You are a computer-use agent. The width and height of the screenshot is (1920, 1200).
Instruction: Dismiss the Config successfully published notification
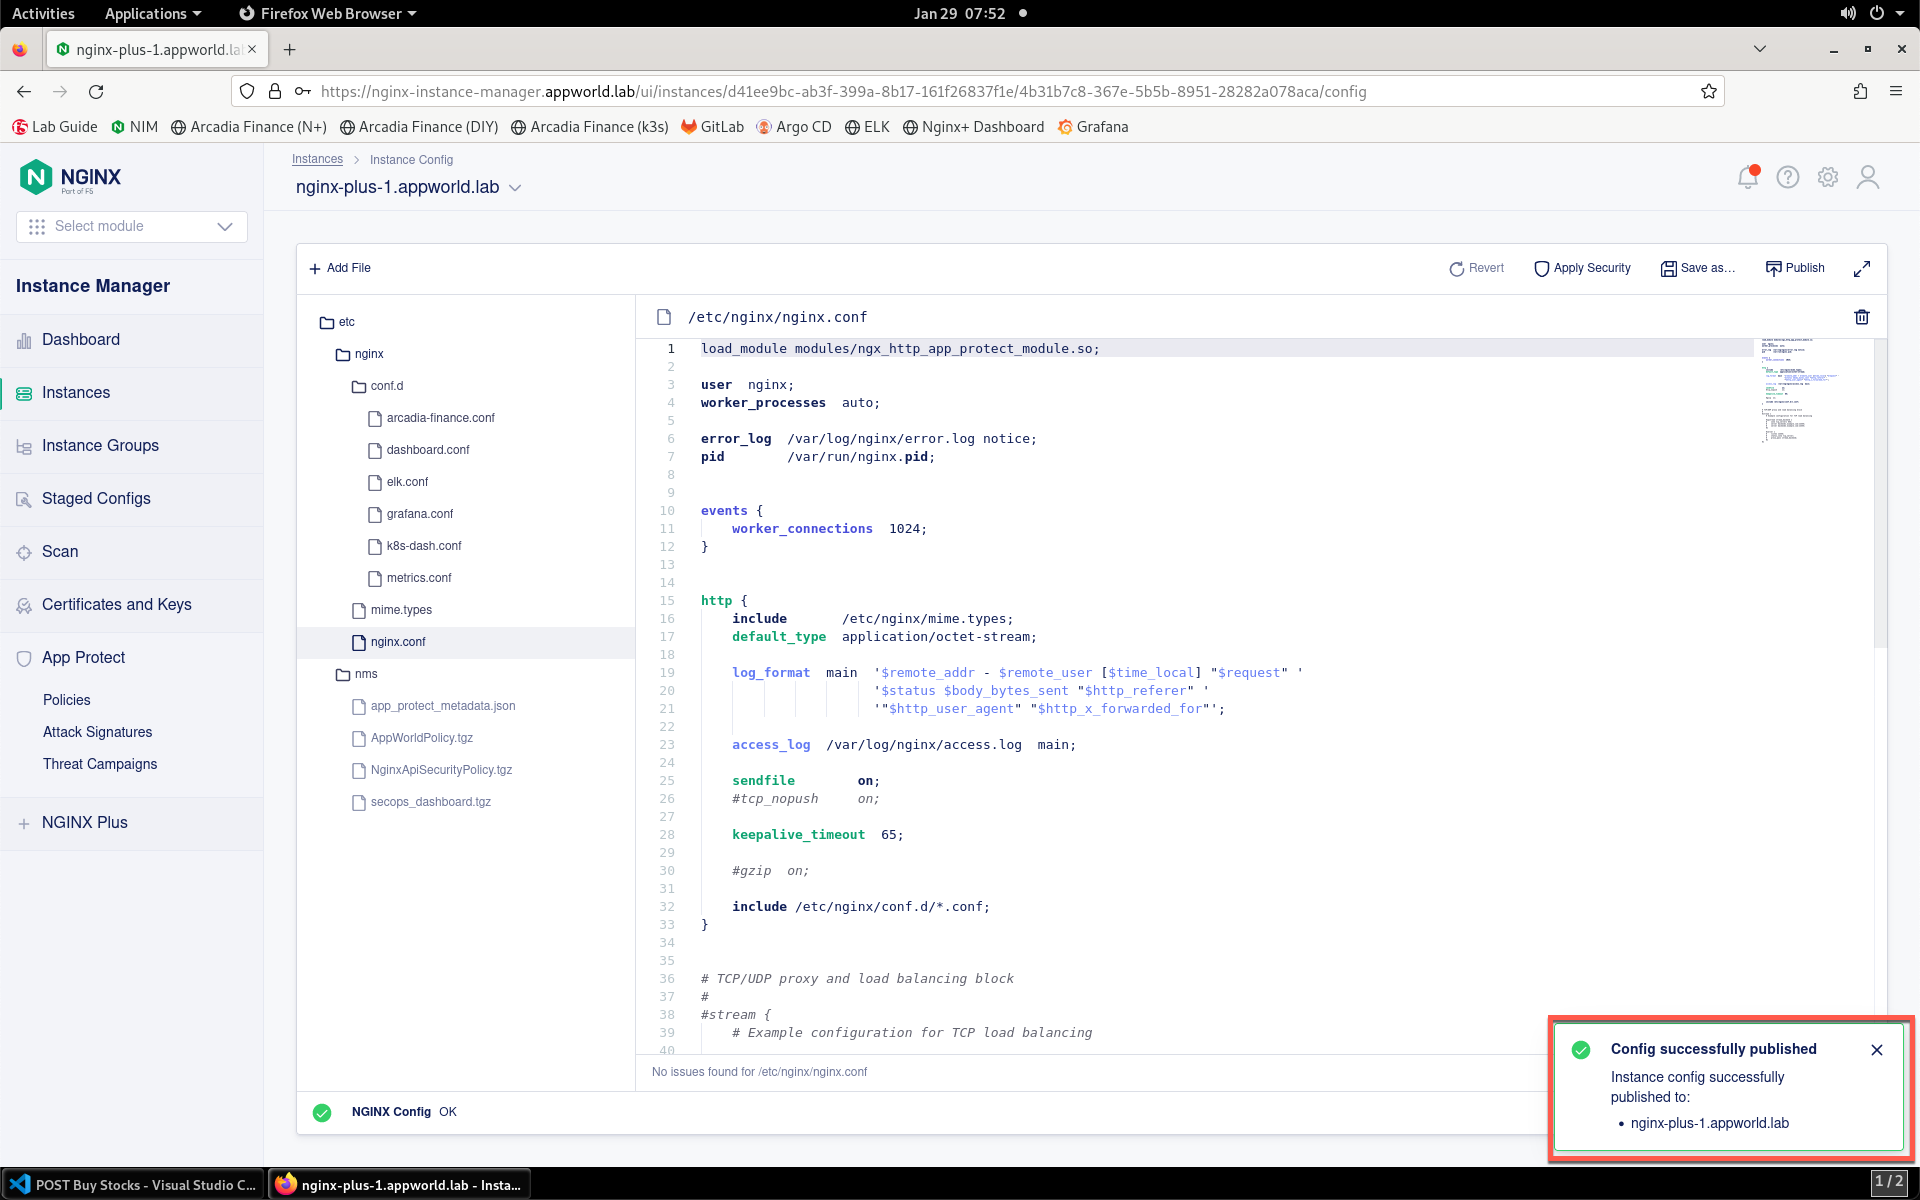[x=1877, y=1050]
